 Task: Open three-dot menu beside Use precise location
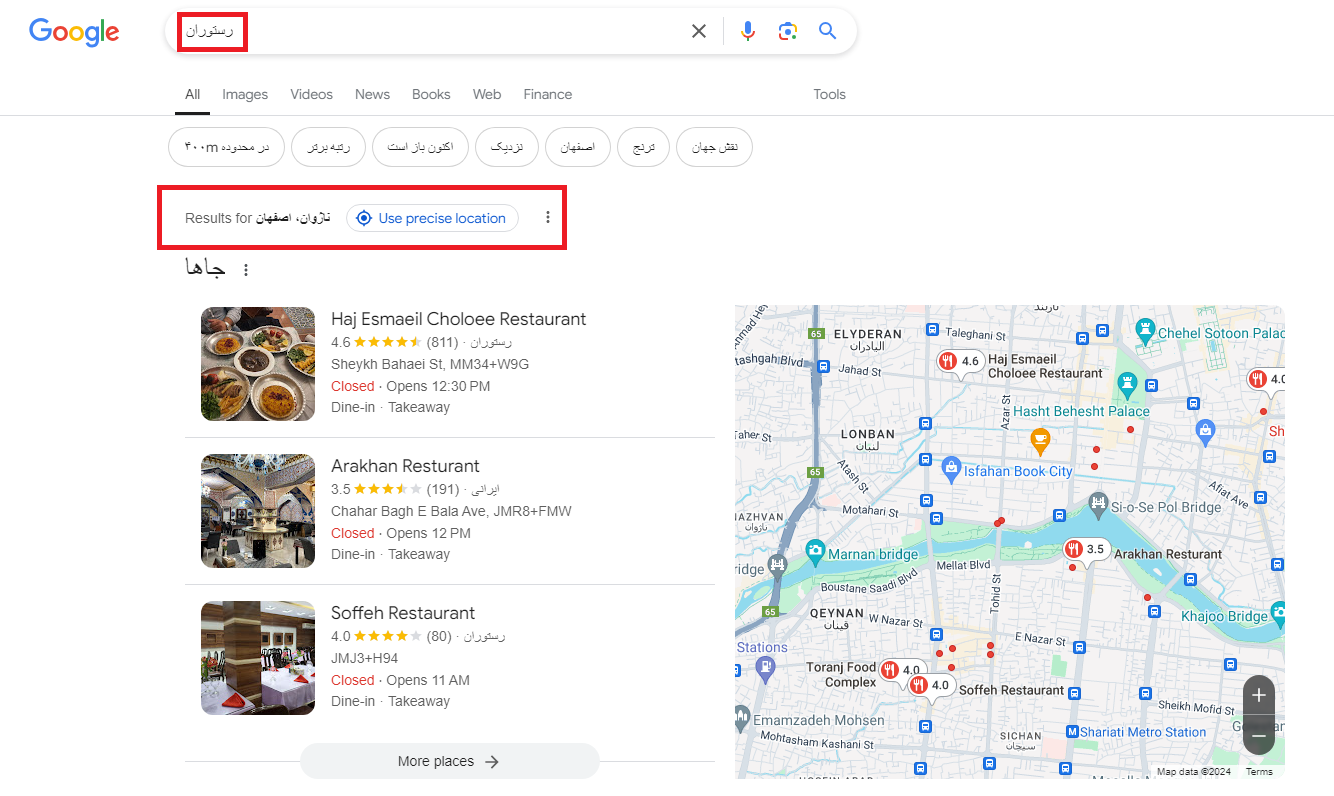click(x=547, y=218)
